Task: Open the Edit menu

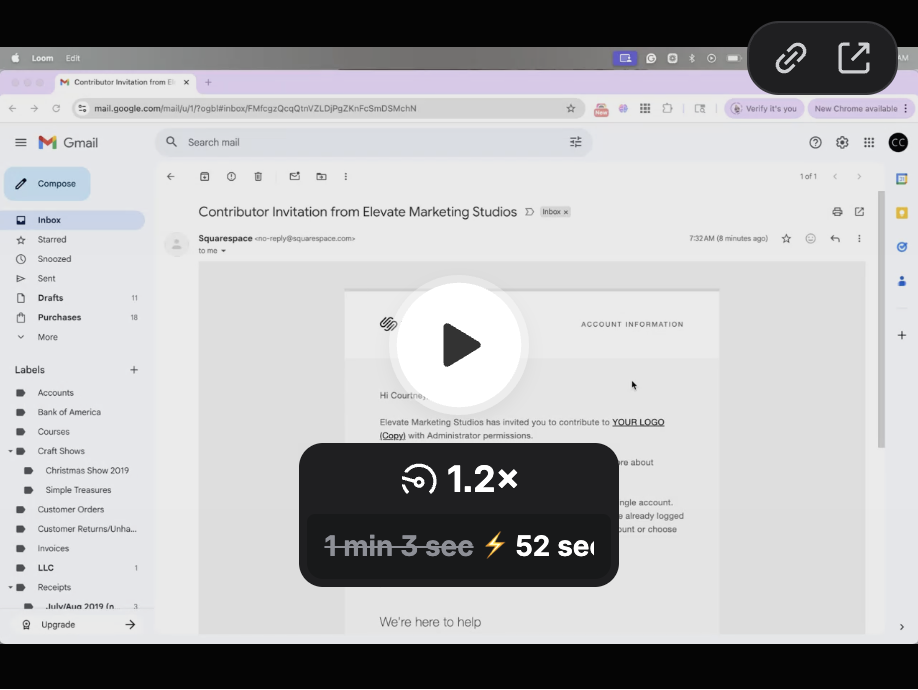Action: coord(73,58)
